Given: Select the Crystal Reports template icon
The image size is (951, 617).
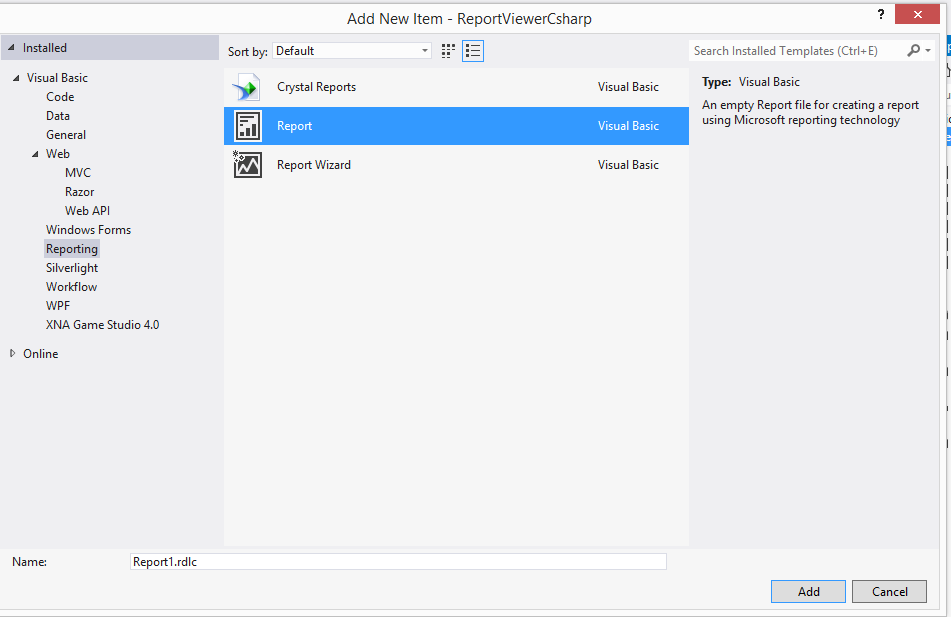Looking at the screenshot, I should click(x=246, y=87).
